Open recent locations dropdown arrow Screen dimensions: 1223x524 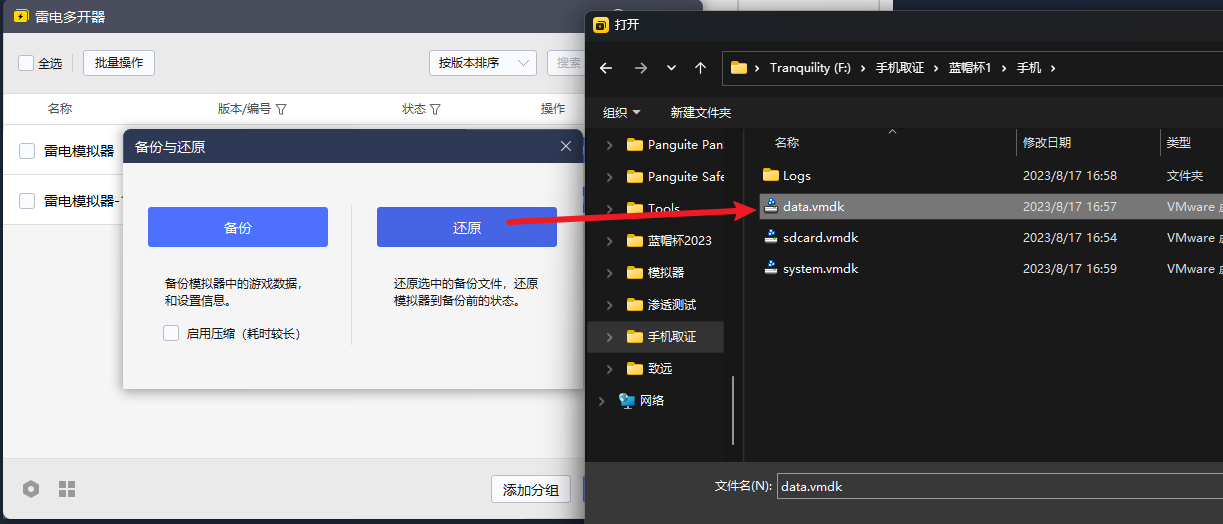(671, 68)
